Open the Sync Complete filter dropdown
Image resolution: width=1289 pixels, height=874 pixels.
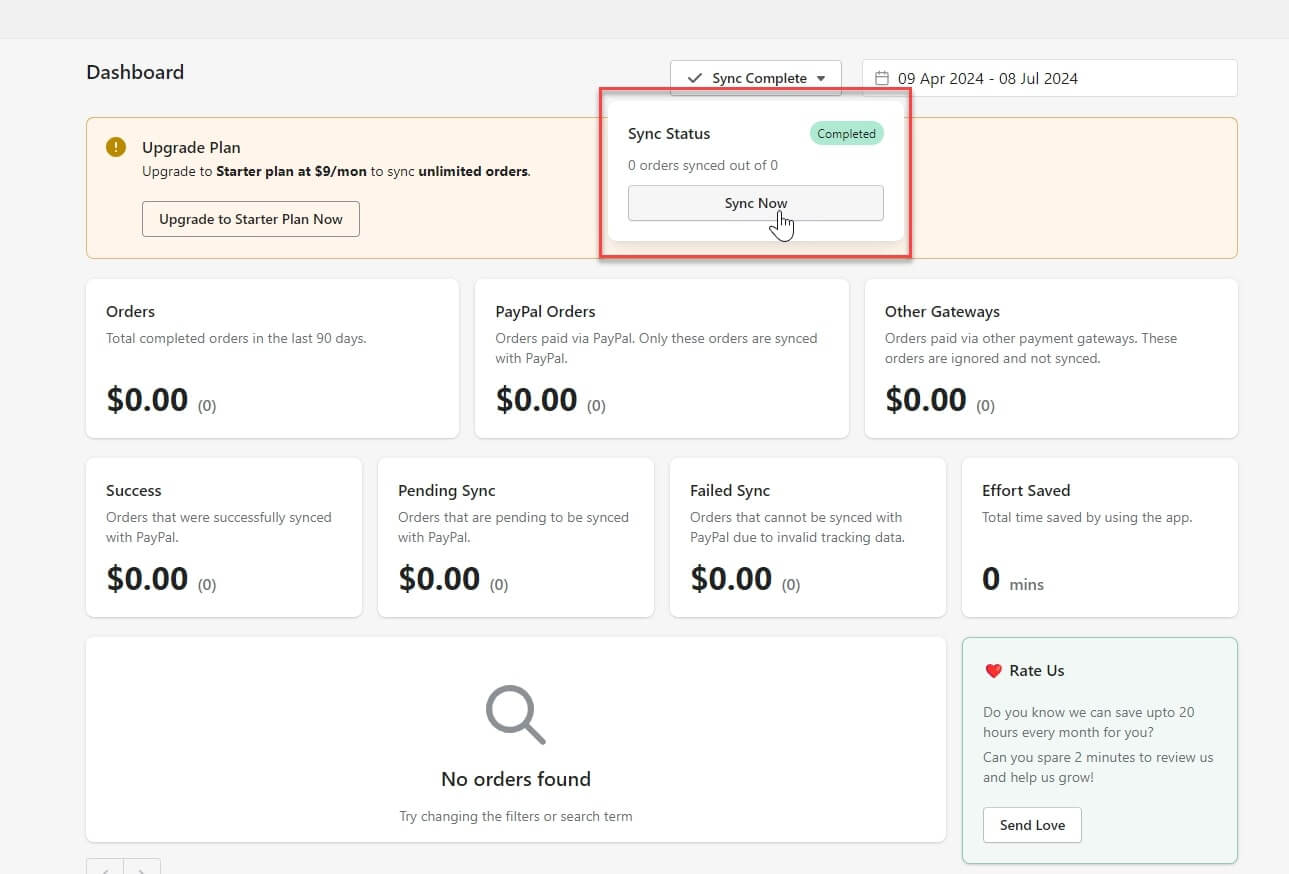point(755,77)
